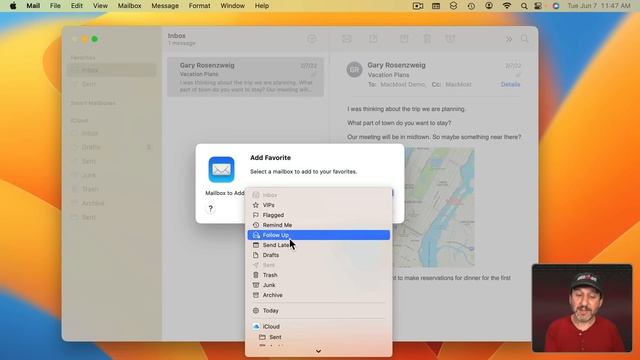Click the menu bar date and time

coord(599,6)
